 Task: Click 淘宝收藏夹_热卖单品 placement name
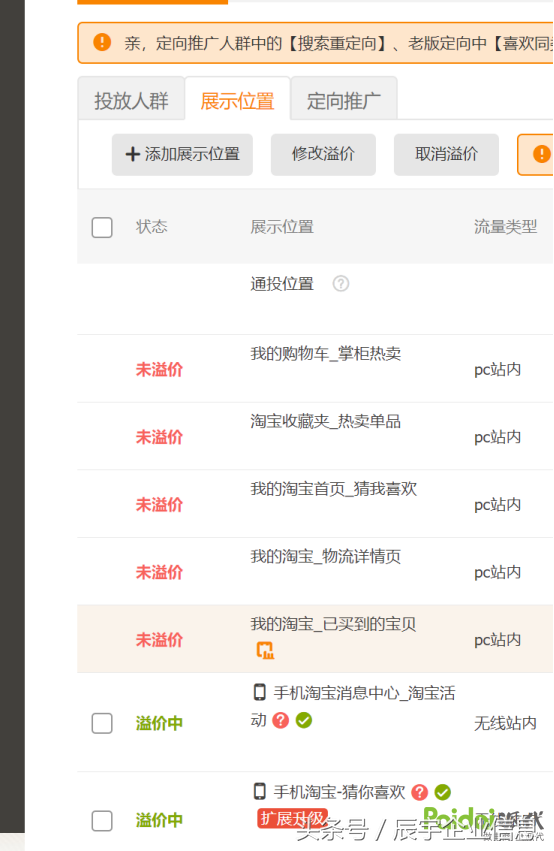pyautogui.click(x=326, y=421)
